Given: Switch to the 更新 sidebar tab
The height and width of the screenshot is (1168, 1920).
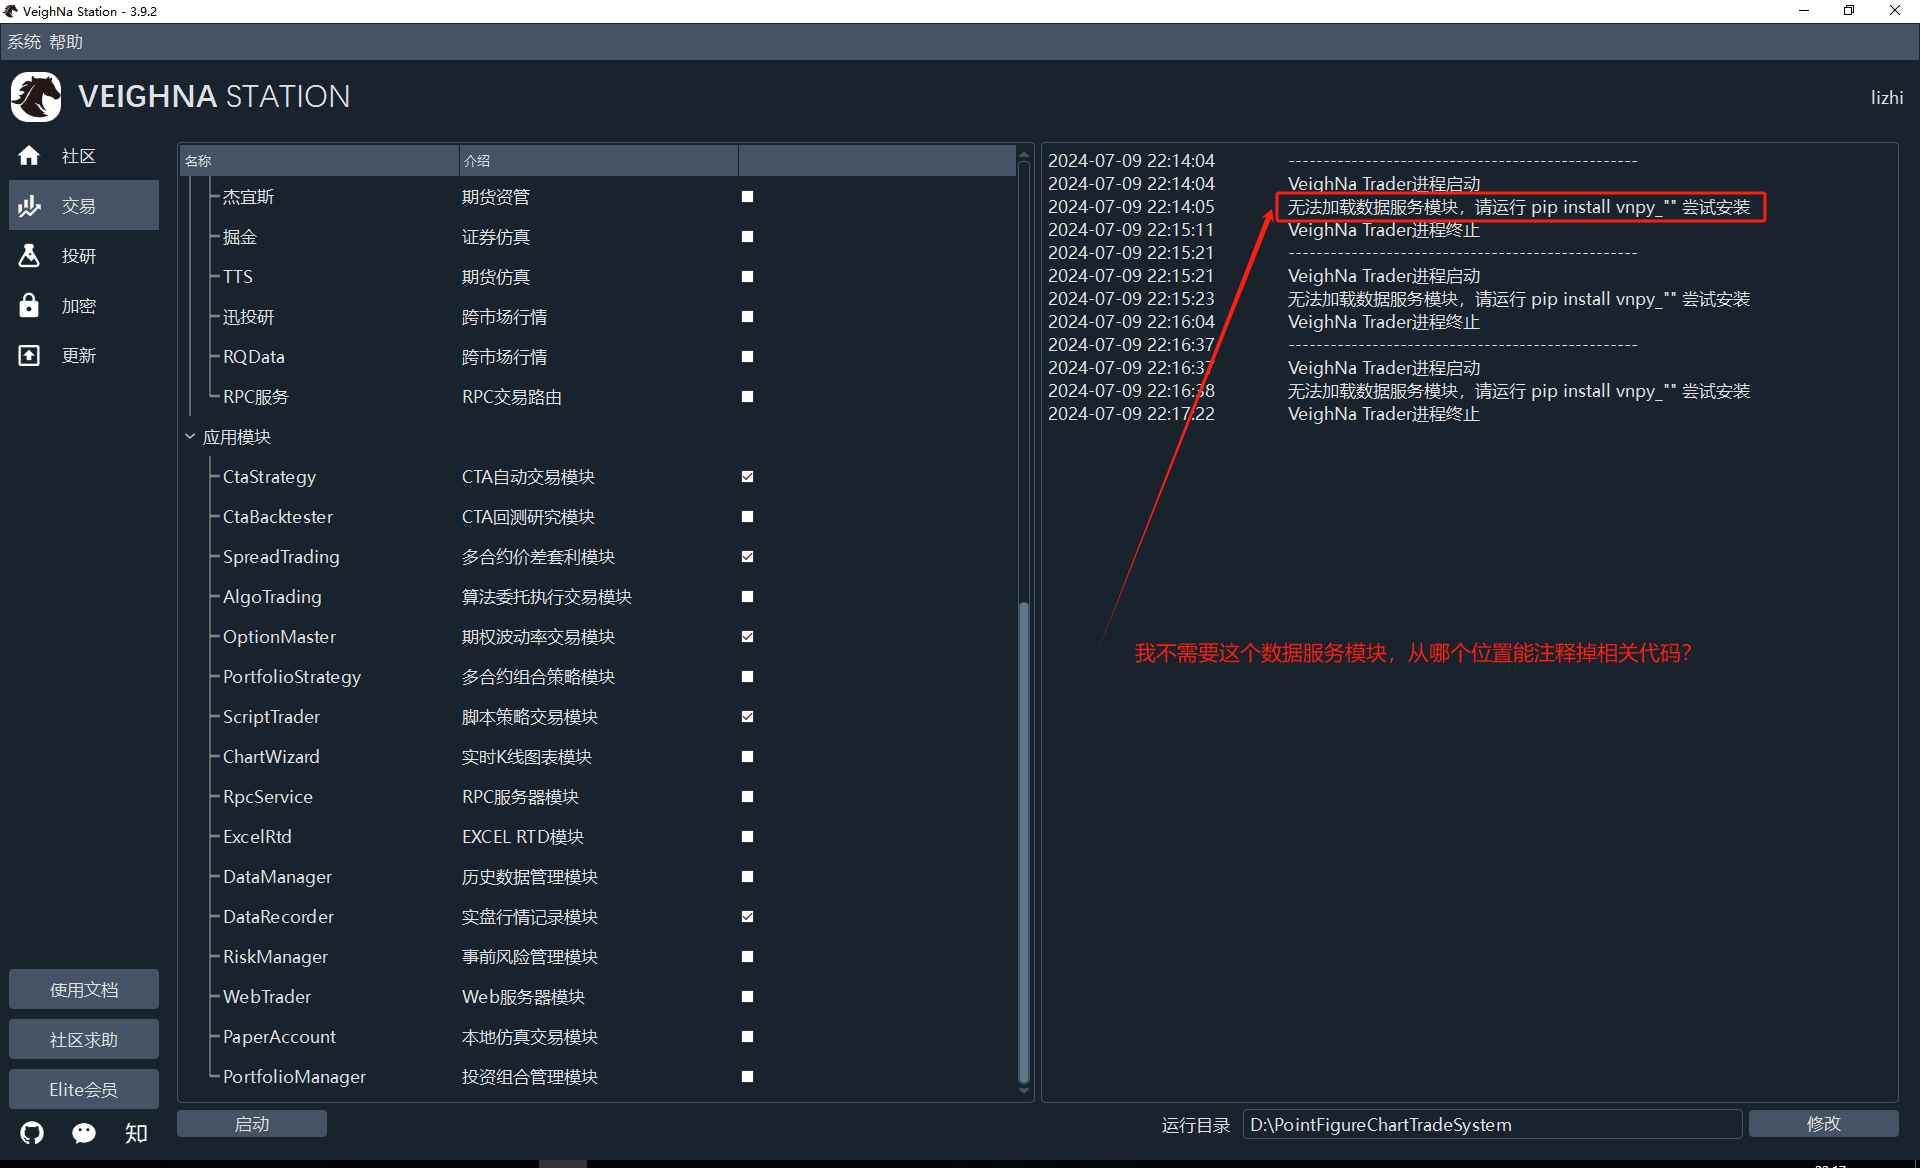Looking at the screenshot, I should tap(84, 355).
